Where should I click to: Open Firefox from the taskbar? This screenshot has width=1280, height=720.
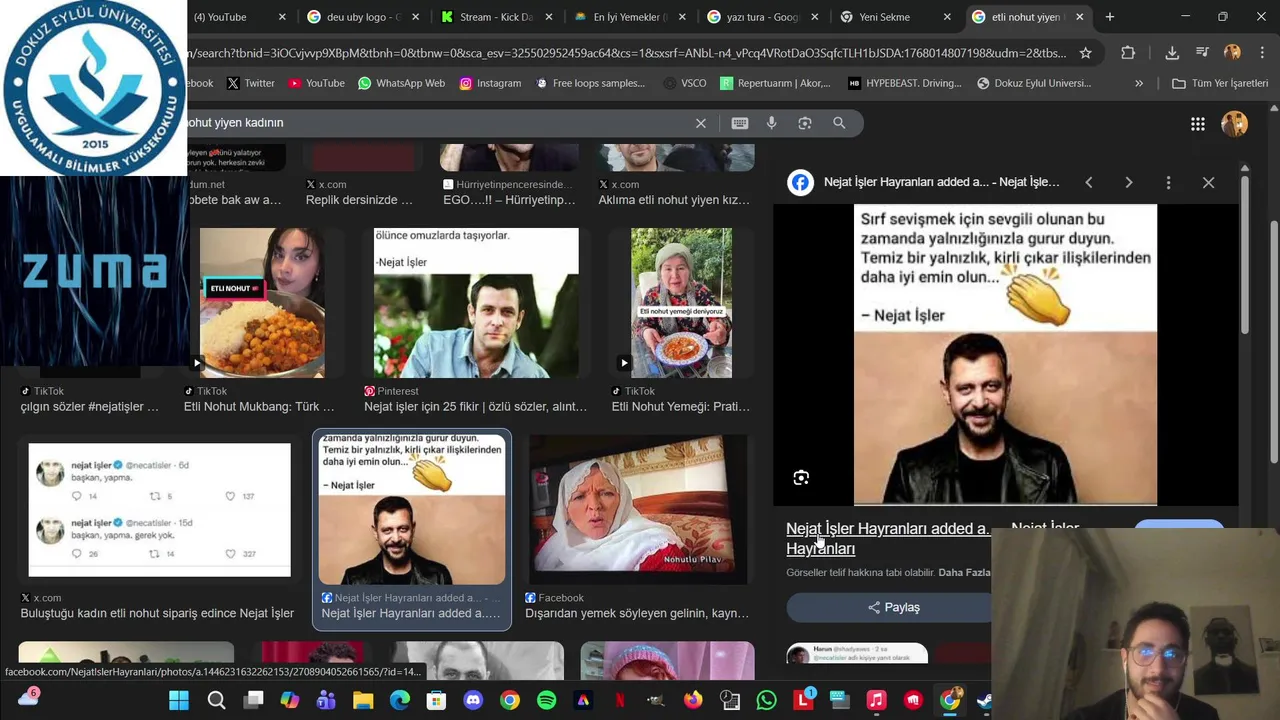(x=693, y=700)
